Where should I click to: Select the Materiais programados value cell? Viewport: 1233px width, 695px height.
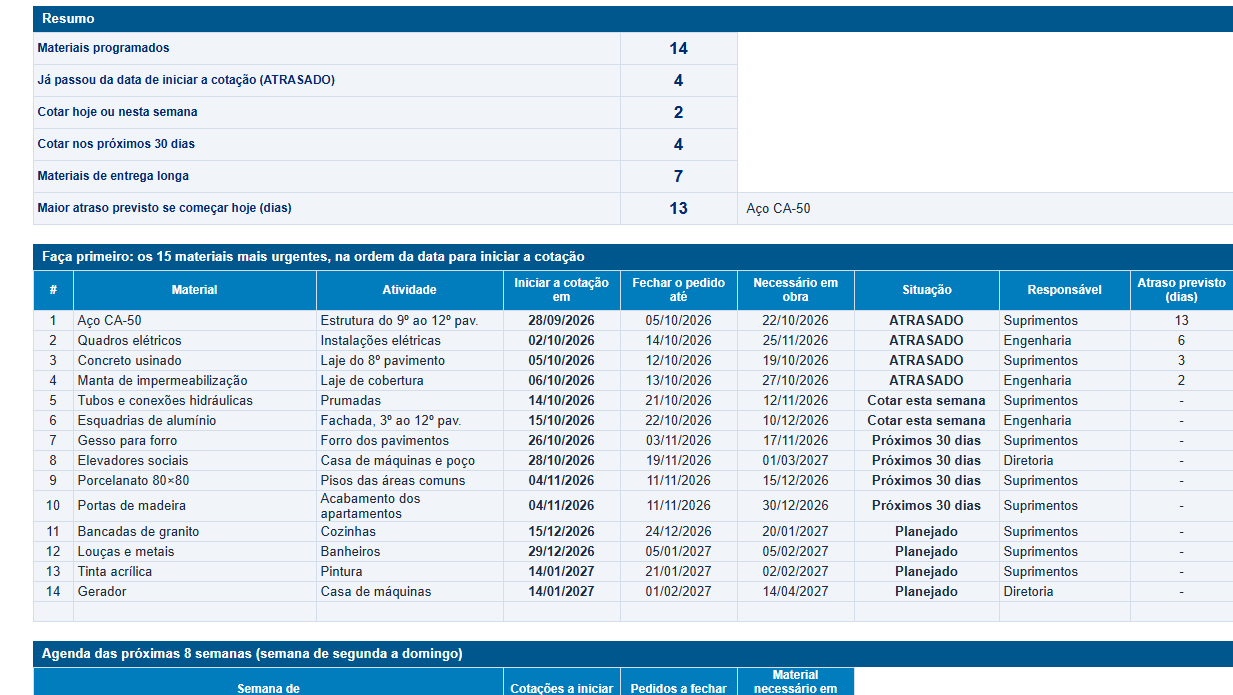pos(678,48)
